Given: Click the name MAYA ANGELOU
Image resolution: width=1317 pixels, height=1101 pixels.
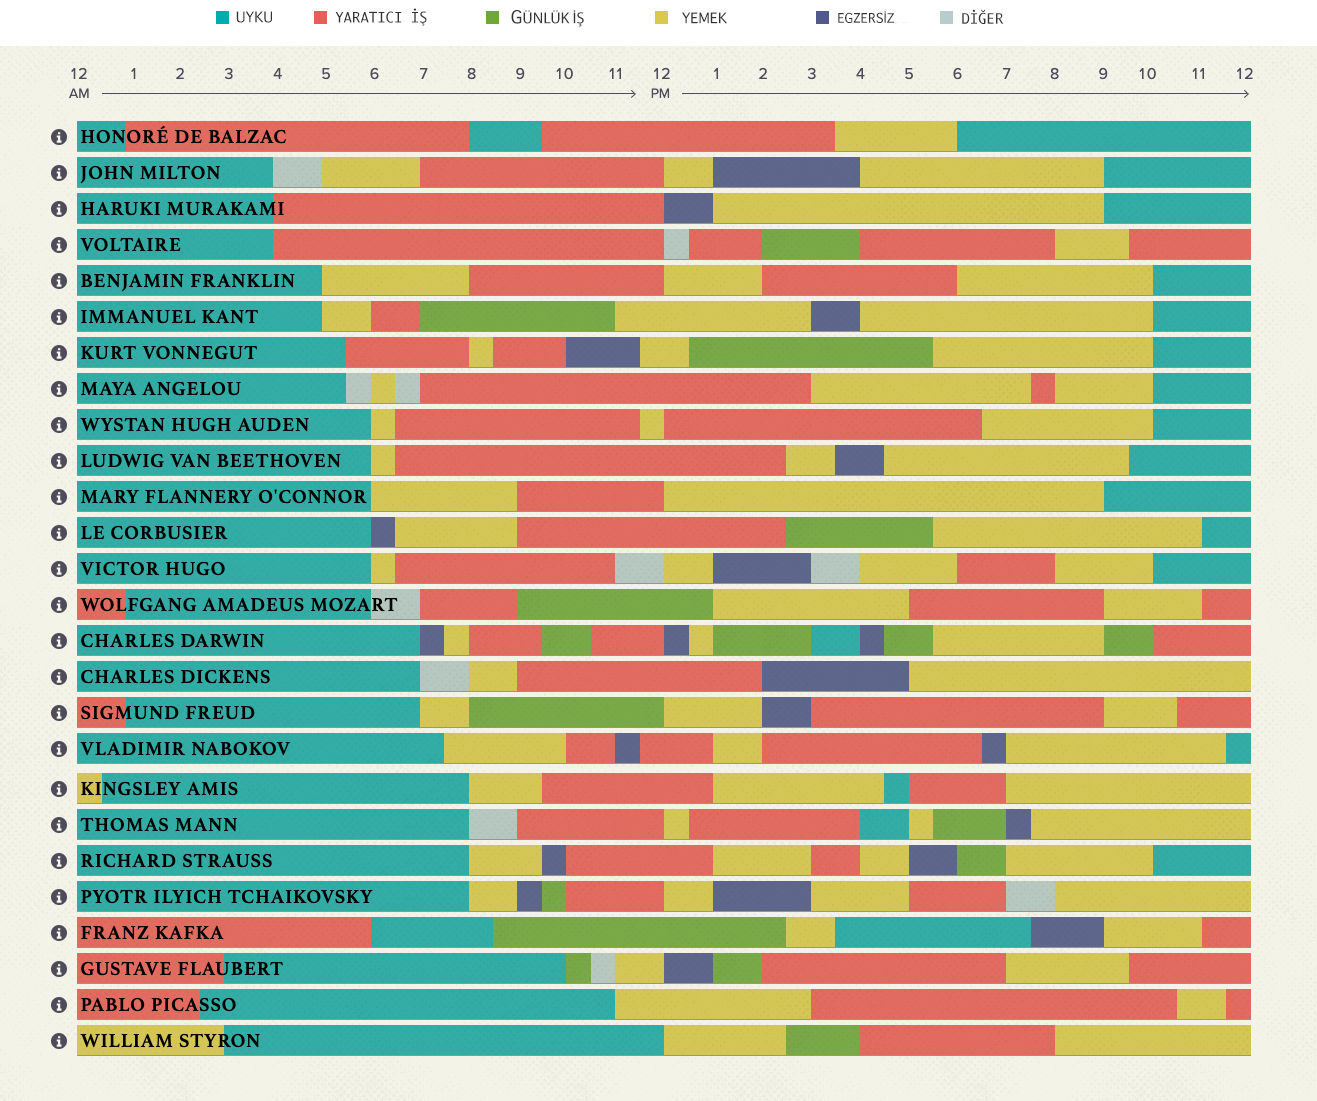Looking at the screenshot, I should click(x=161, y=389).
